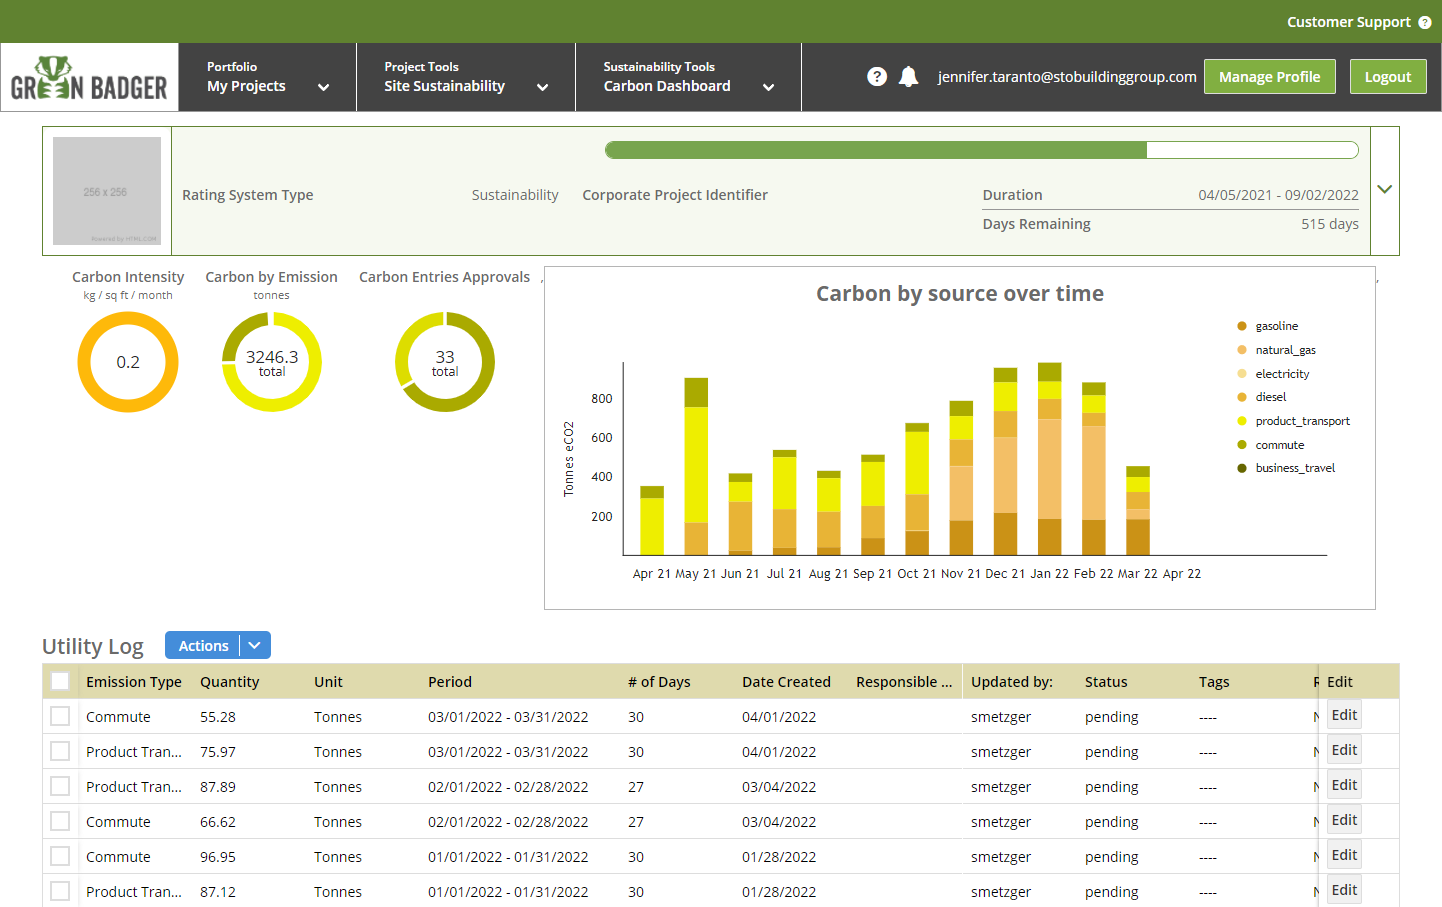The image size is (1442, 907).
Task: Click the Actions button in Utility Log
Action: [x=204, y=645]
